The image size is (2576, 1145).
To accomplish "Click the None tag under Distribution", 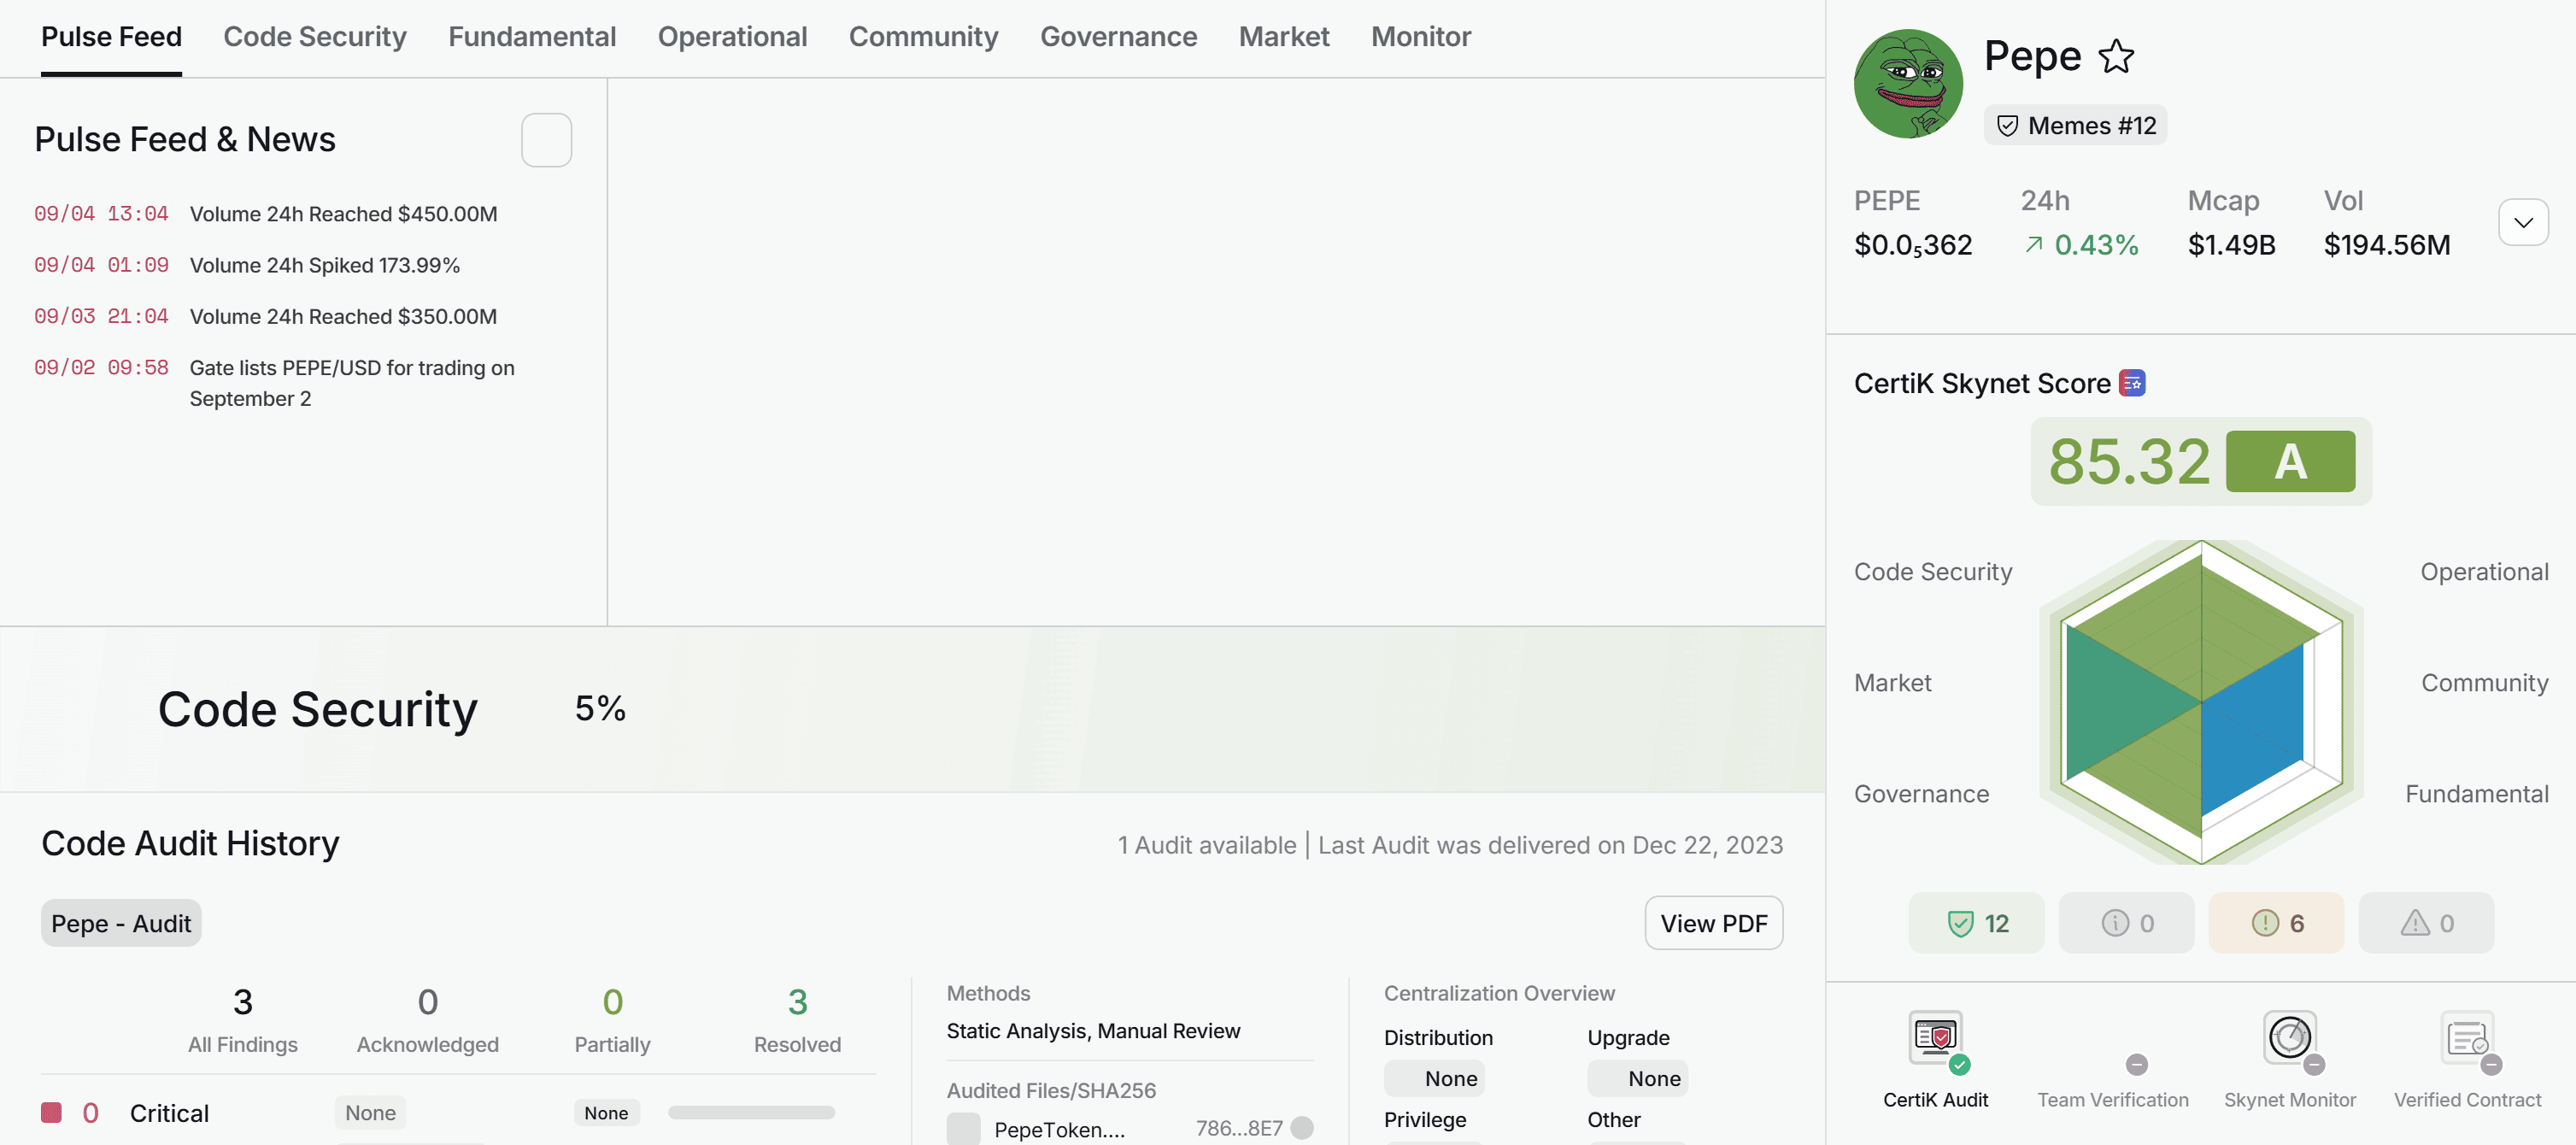I will [1434, 1078].
